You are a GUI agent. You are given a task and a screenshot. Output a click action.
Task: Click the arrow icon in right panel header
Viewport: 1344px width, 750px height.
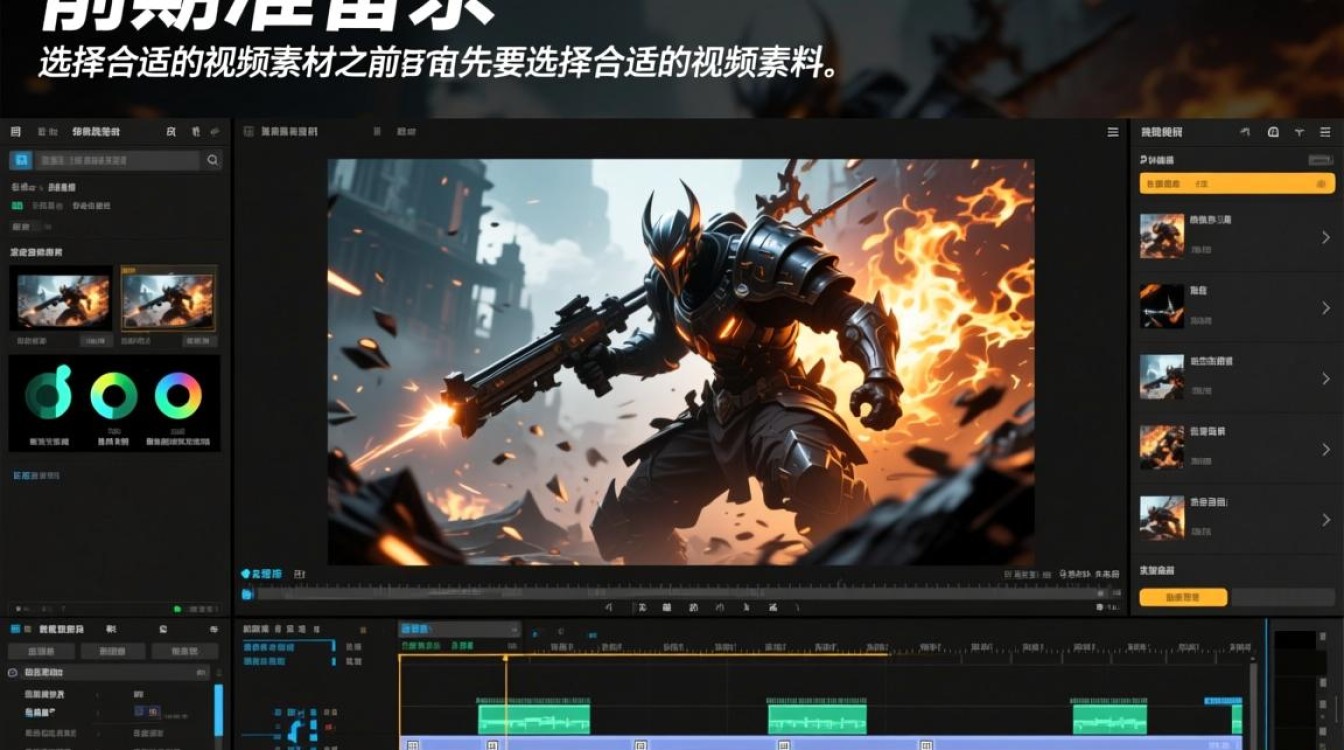pos(1245,132)
